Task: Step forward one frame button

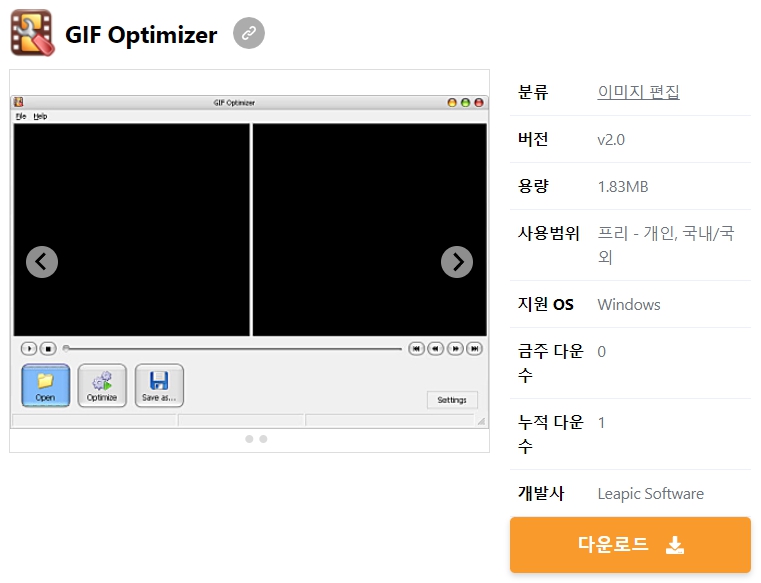Action: (455, 349)
